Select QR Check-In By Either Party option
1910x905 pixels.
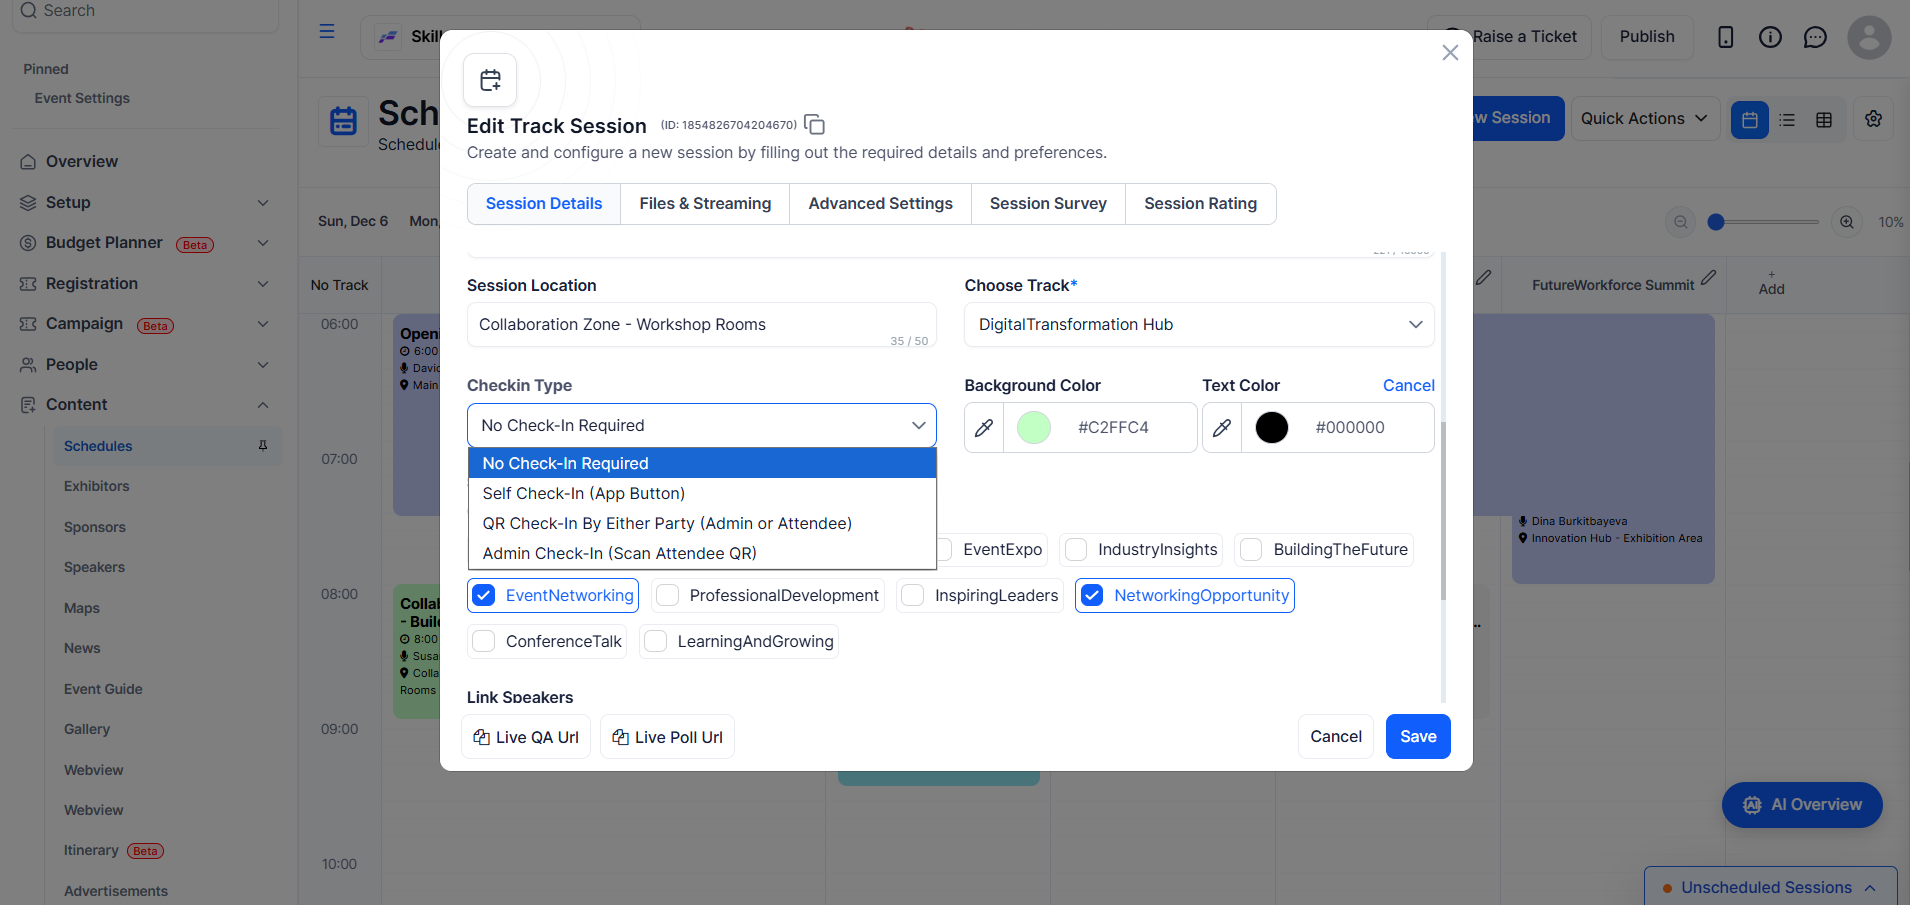click(x=702, y=524)
